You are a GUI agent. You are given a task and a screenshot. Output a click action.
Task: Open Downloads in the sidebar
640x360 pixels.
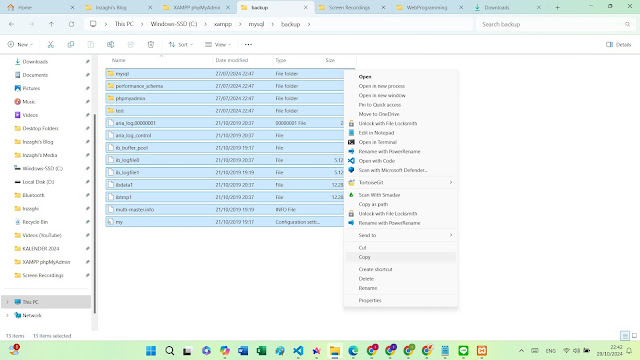click(35, 62)
